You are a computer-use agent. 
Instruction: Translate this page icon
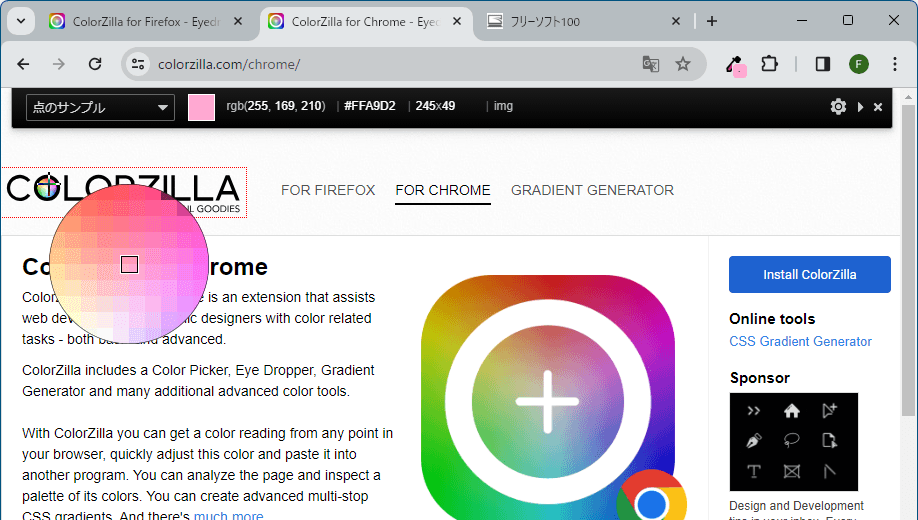coord(650,64)
